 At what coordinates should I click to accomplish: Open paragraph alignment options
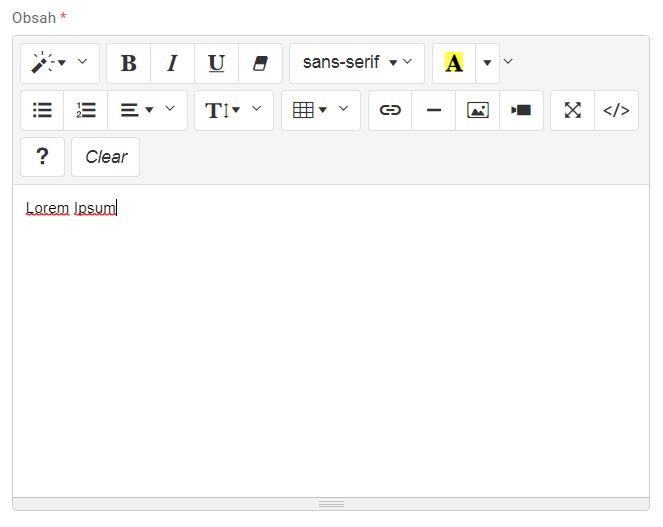click(x=146, y=110)
